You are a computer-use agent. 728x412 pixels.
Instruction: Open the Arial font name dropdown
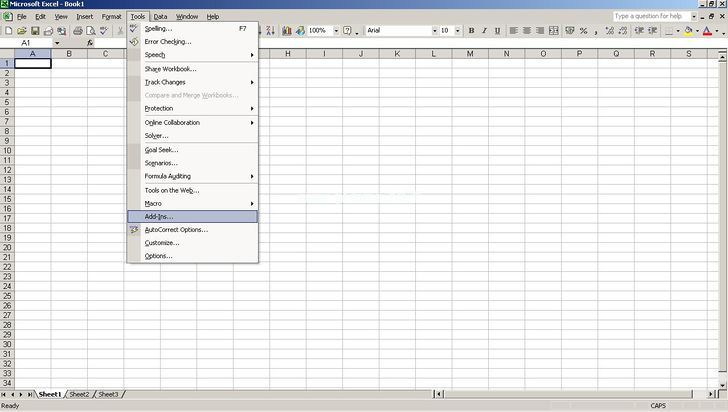coord(435,31)
